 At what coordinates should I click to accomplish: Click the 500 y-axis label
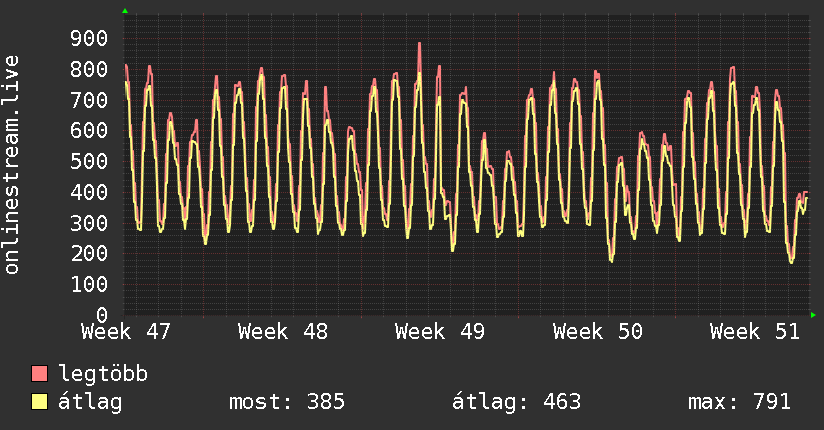pyautogui.click(x=89, y=161)
